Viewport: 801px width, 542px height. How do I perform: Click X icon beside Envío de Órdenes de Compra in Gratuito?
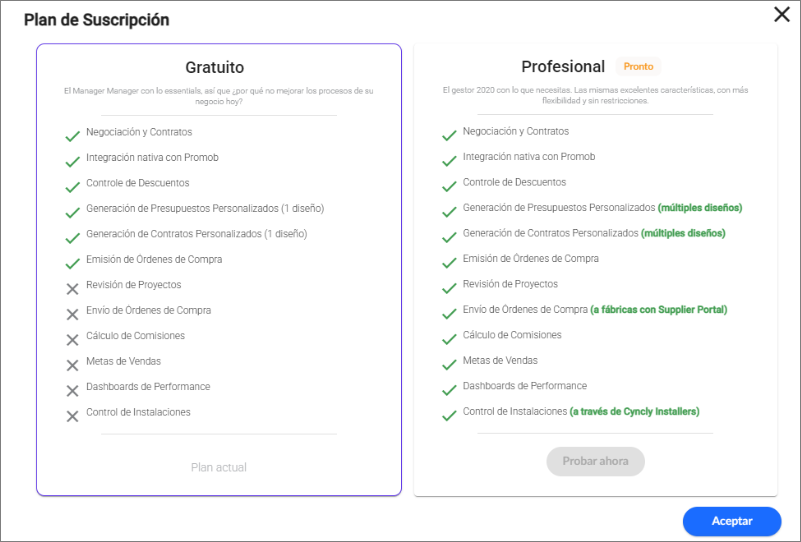[x=73, y=314]
